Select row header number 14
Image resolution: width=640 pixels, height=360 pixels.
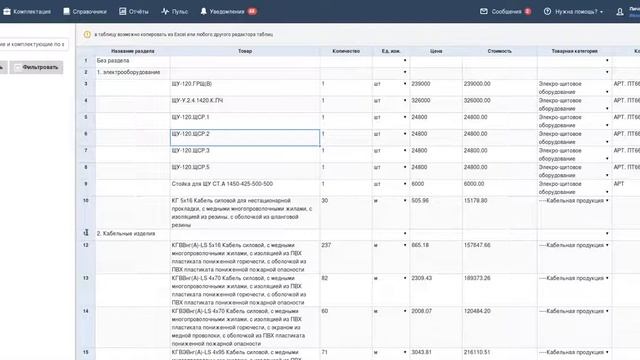point(86,327)
